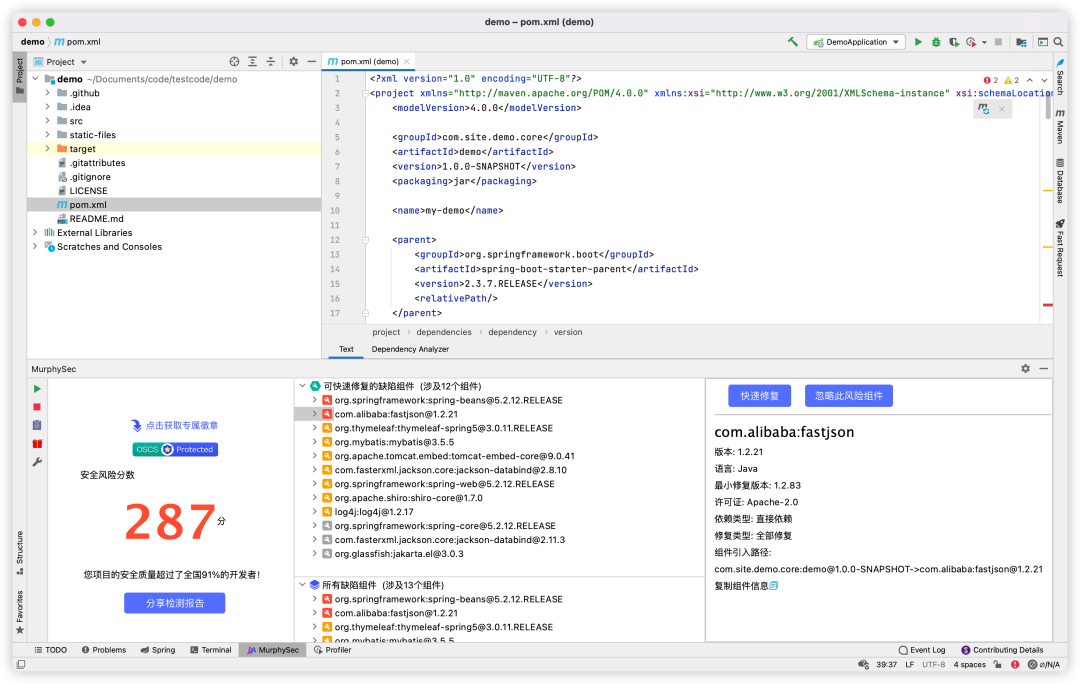The width and height of the screenshot is (1080, 684).
Task: Select file in project tree with locate icon
Action: click(x=235, y=61)
